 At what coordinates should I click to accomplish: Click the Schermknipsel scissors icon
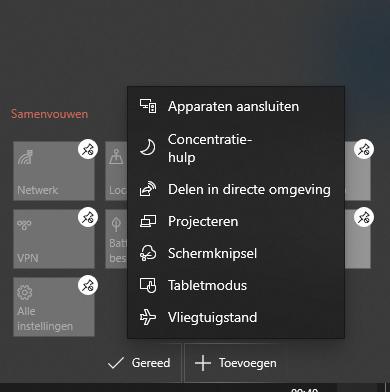[148, 253]
